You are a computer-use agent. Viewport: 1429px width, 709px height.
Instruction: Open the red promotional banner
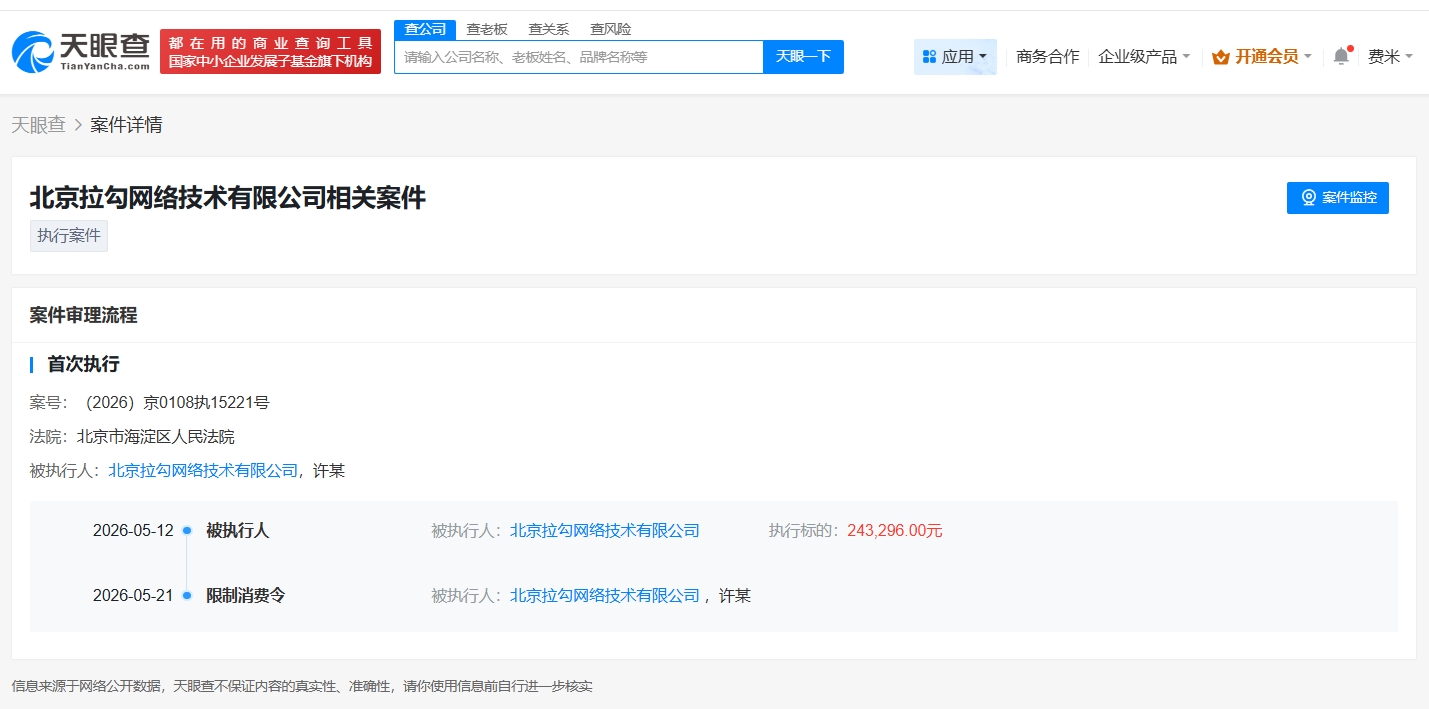(x=270, y=52)
